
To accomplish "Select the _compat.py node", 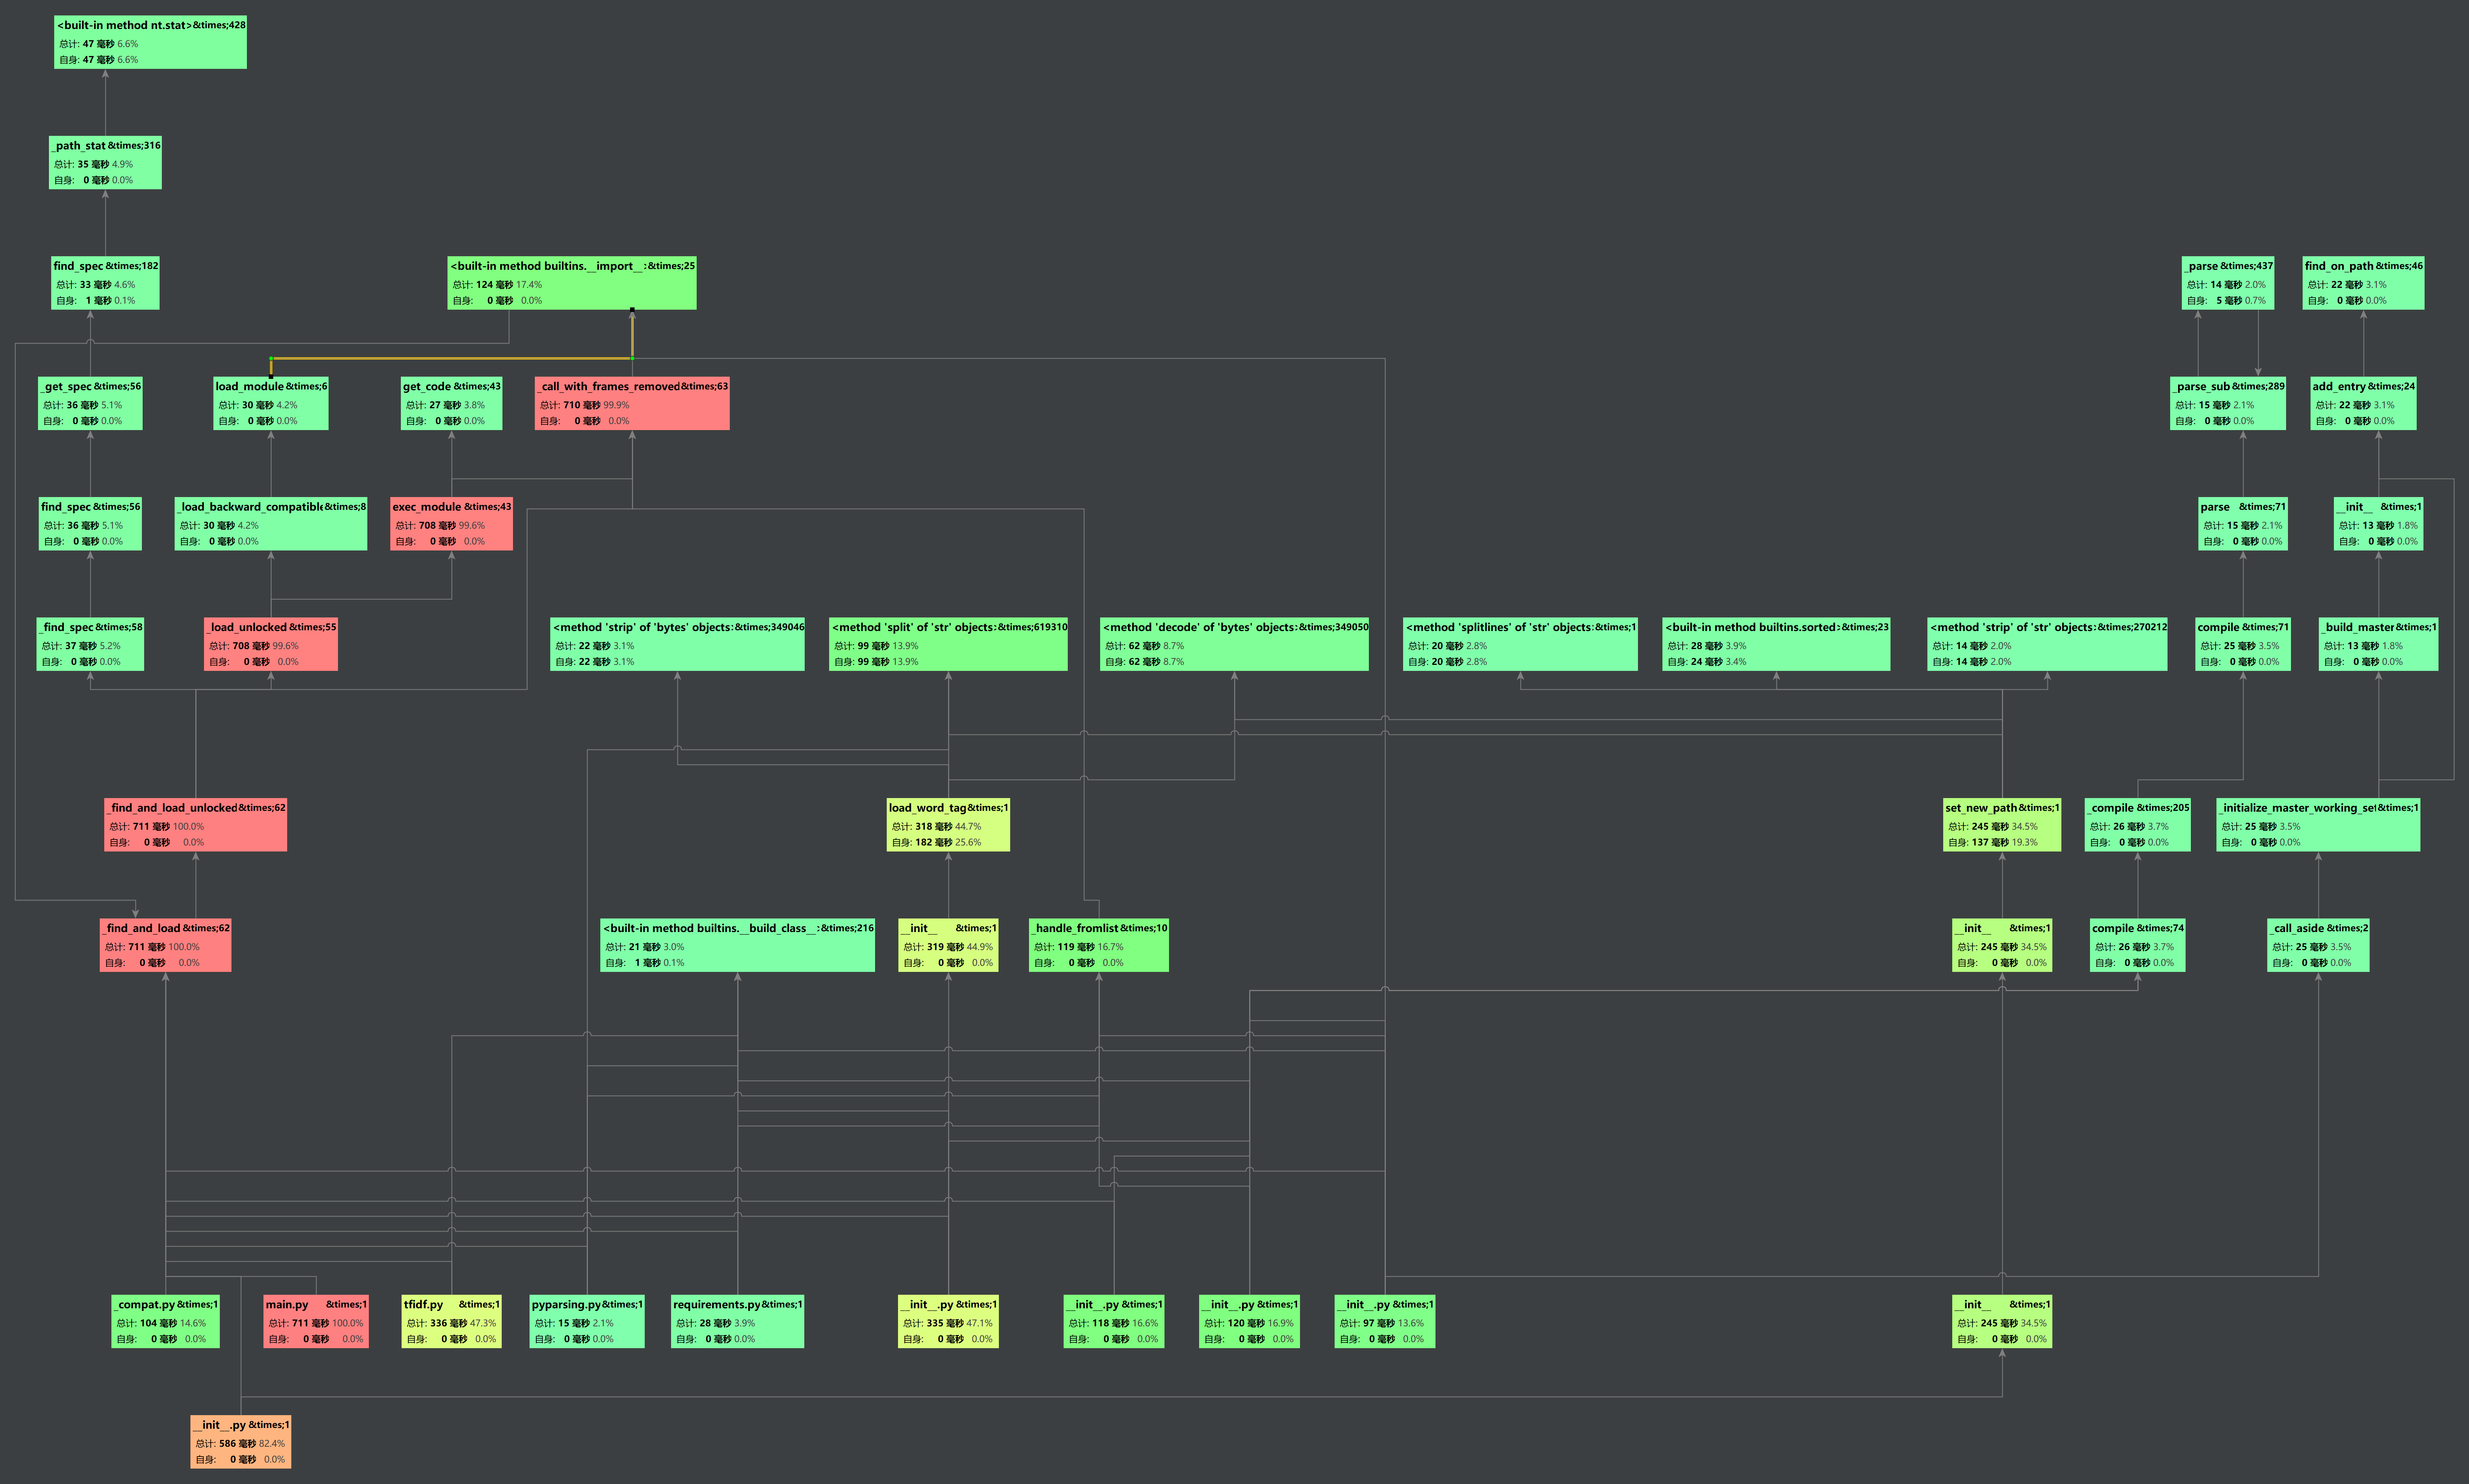I will pyautogui.click(x=165, y=1321).
